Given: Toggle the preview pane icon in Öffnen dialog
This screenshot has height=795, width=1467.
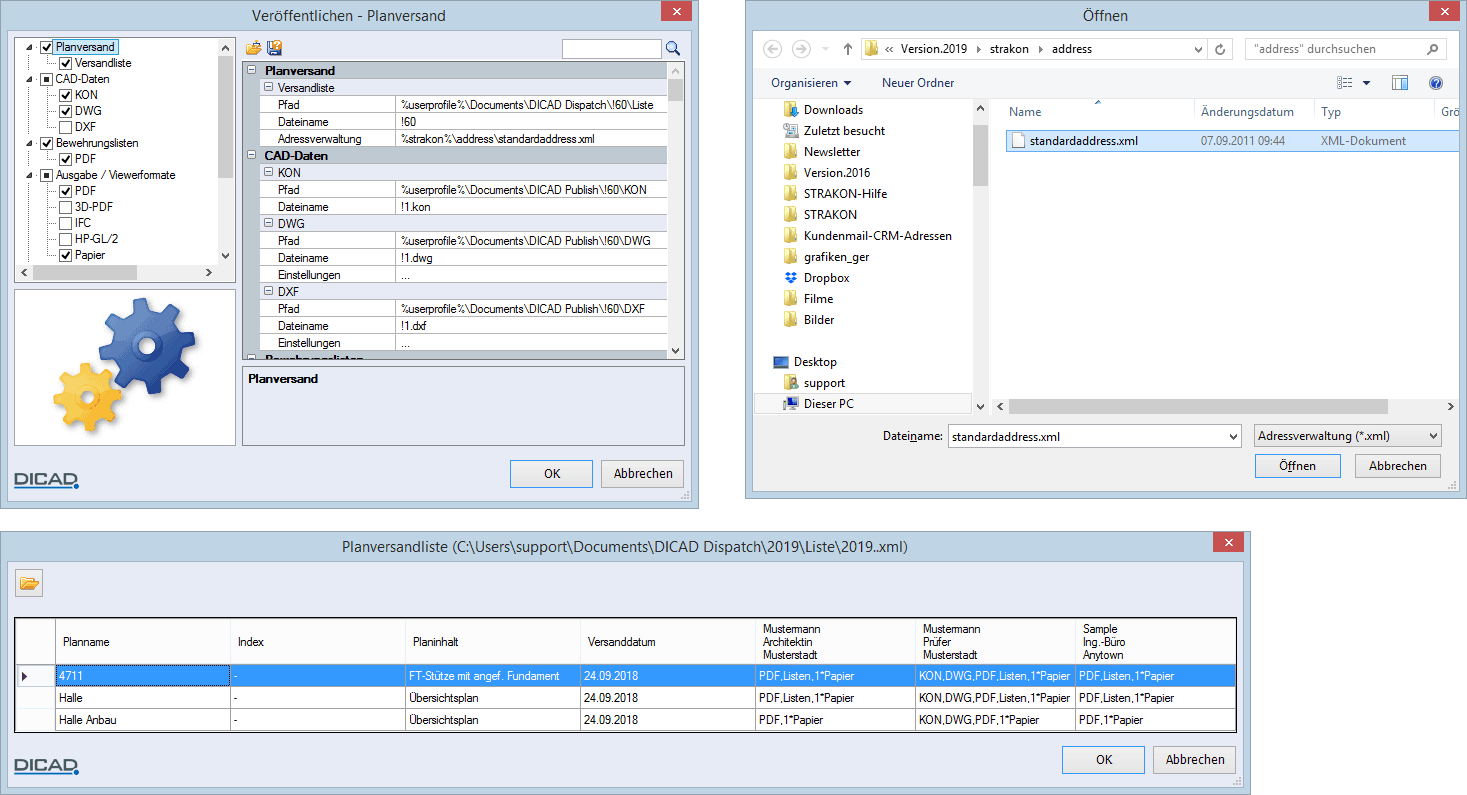Looking at the screenshot, I should click(1400, 83).
